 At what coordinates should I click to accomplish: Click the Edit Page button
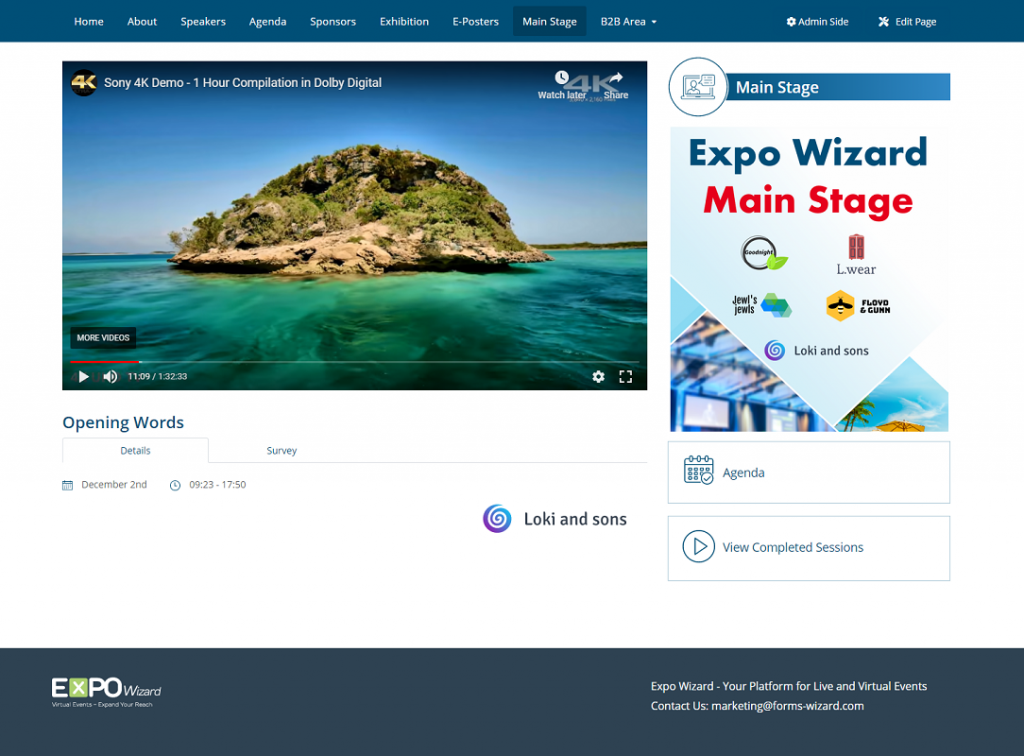point(907,21)
